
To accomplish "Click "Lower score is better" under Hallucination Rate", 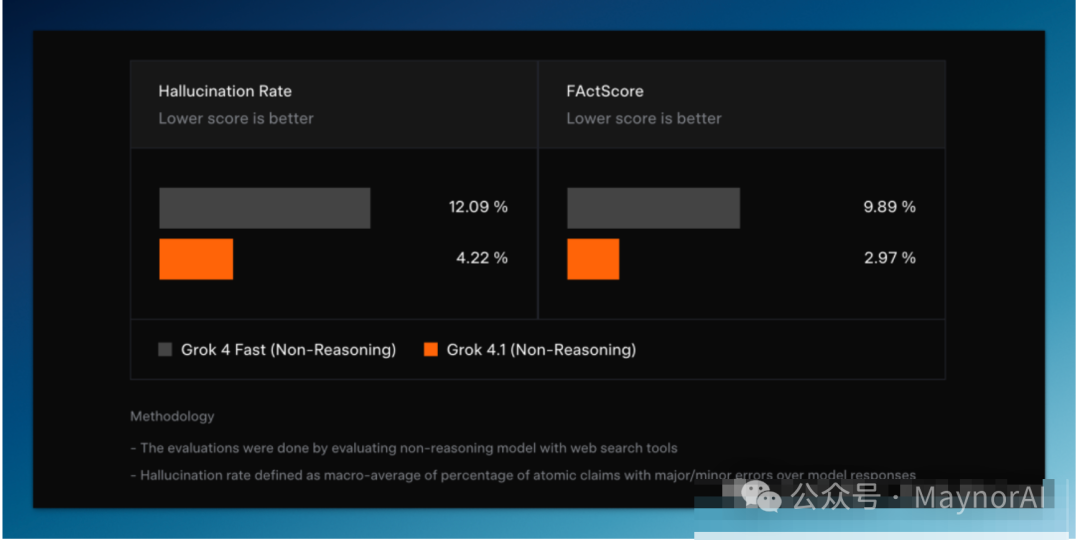I will [236, 118].
